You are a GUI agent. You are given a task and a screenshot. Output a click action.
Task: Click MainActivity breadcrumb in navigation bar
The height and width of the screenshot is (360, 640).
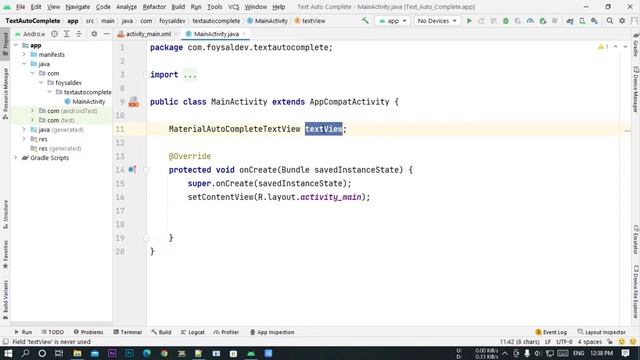[x=267, y=21]
